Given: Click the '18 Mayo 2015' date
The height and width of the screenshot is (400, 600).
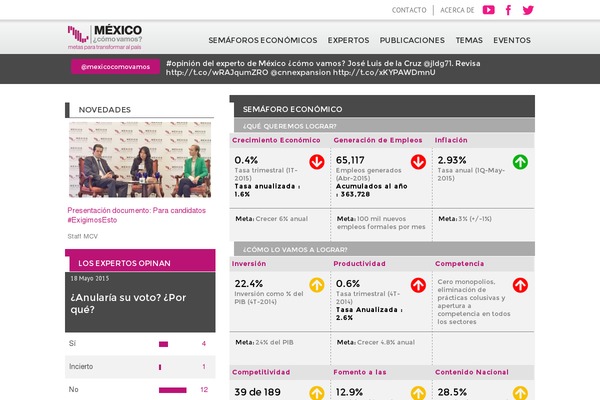Looking at the screenshot, I should [89, 278].
